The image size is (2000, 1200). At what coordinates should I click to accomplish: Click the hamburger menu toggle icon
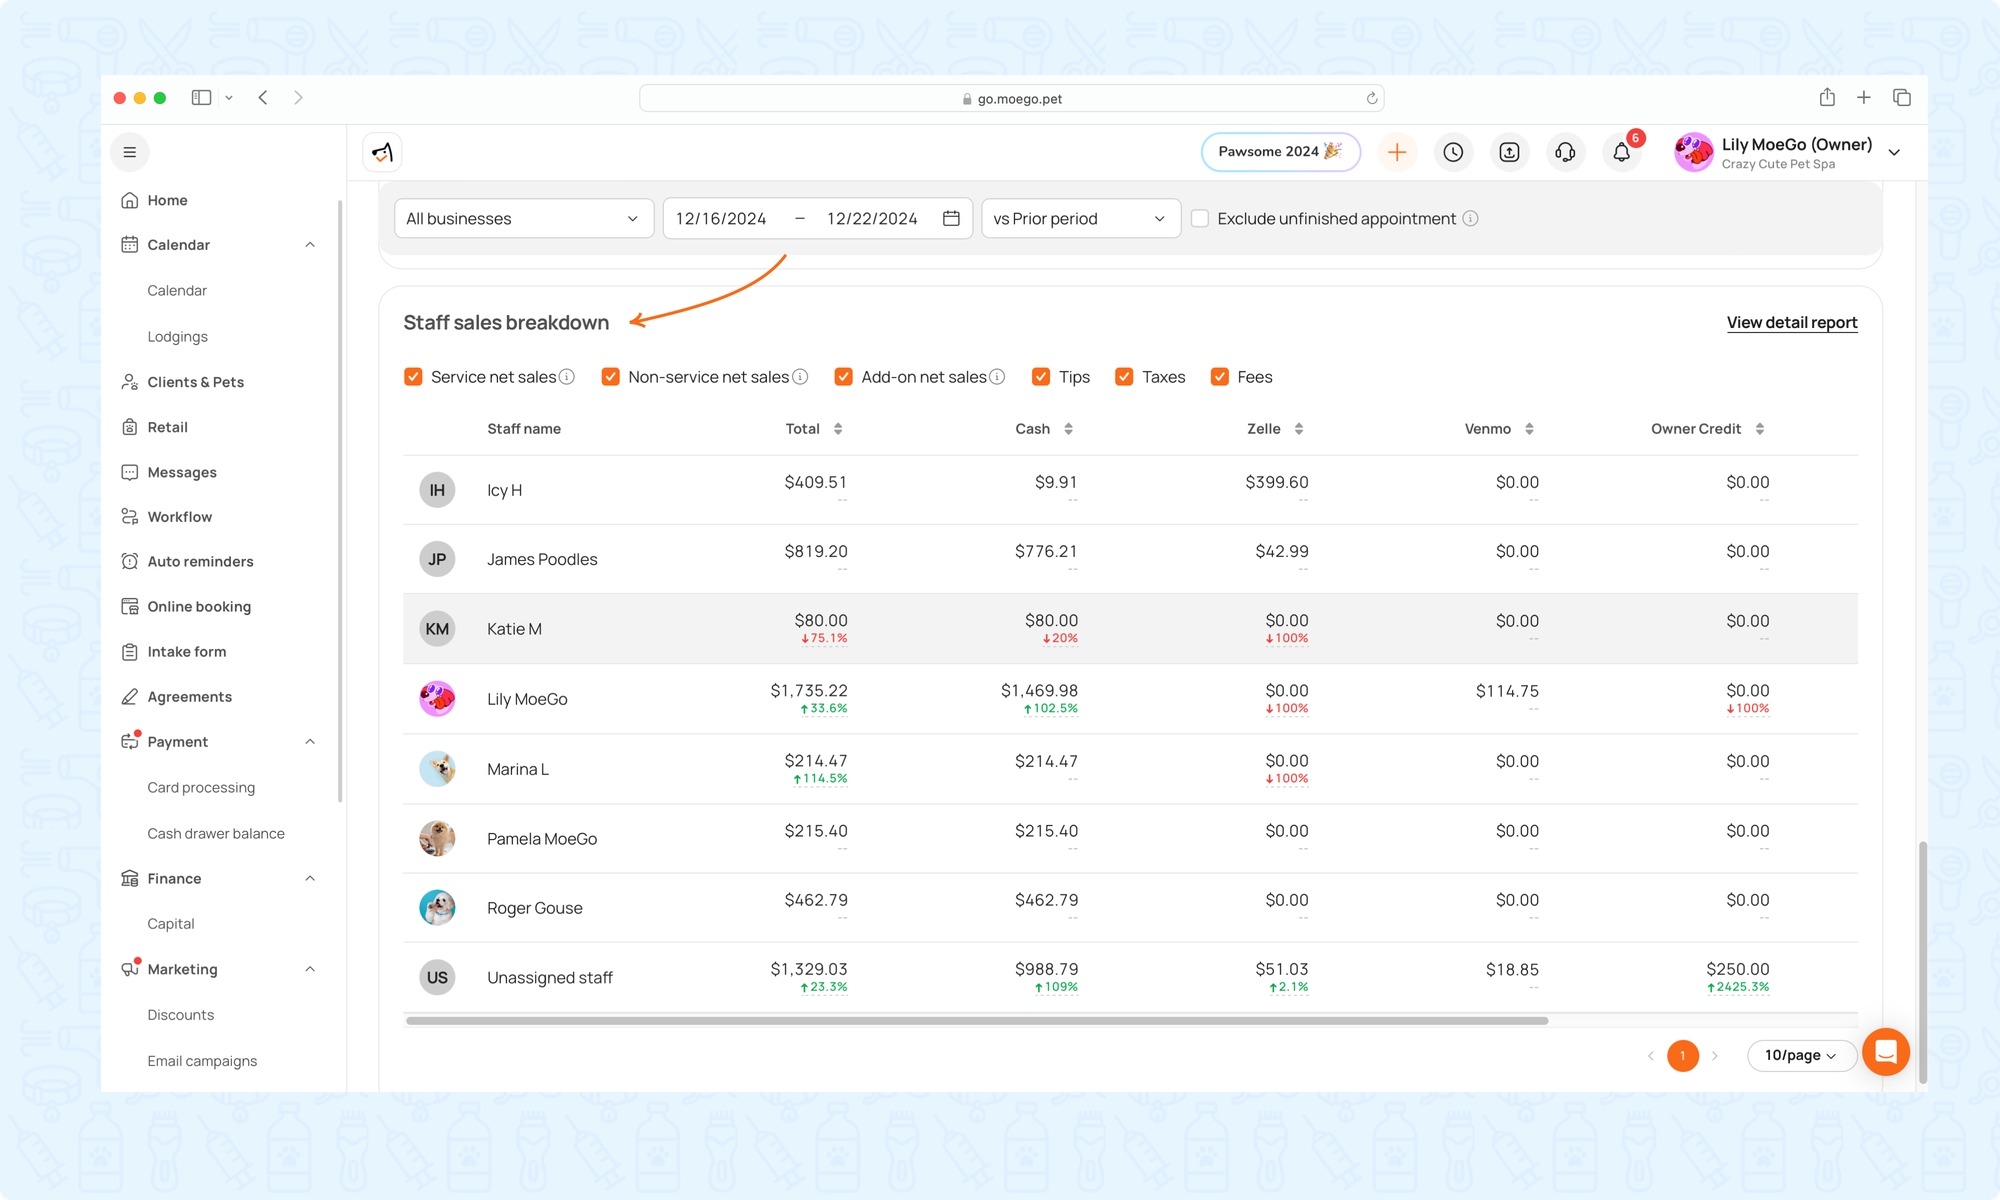pos(130,152)
